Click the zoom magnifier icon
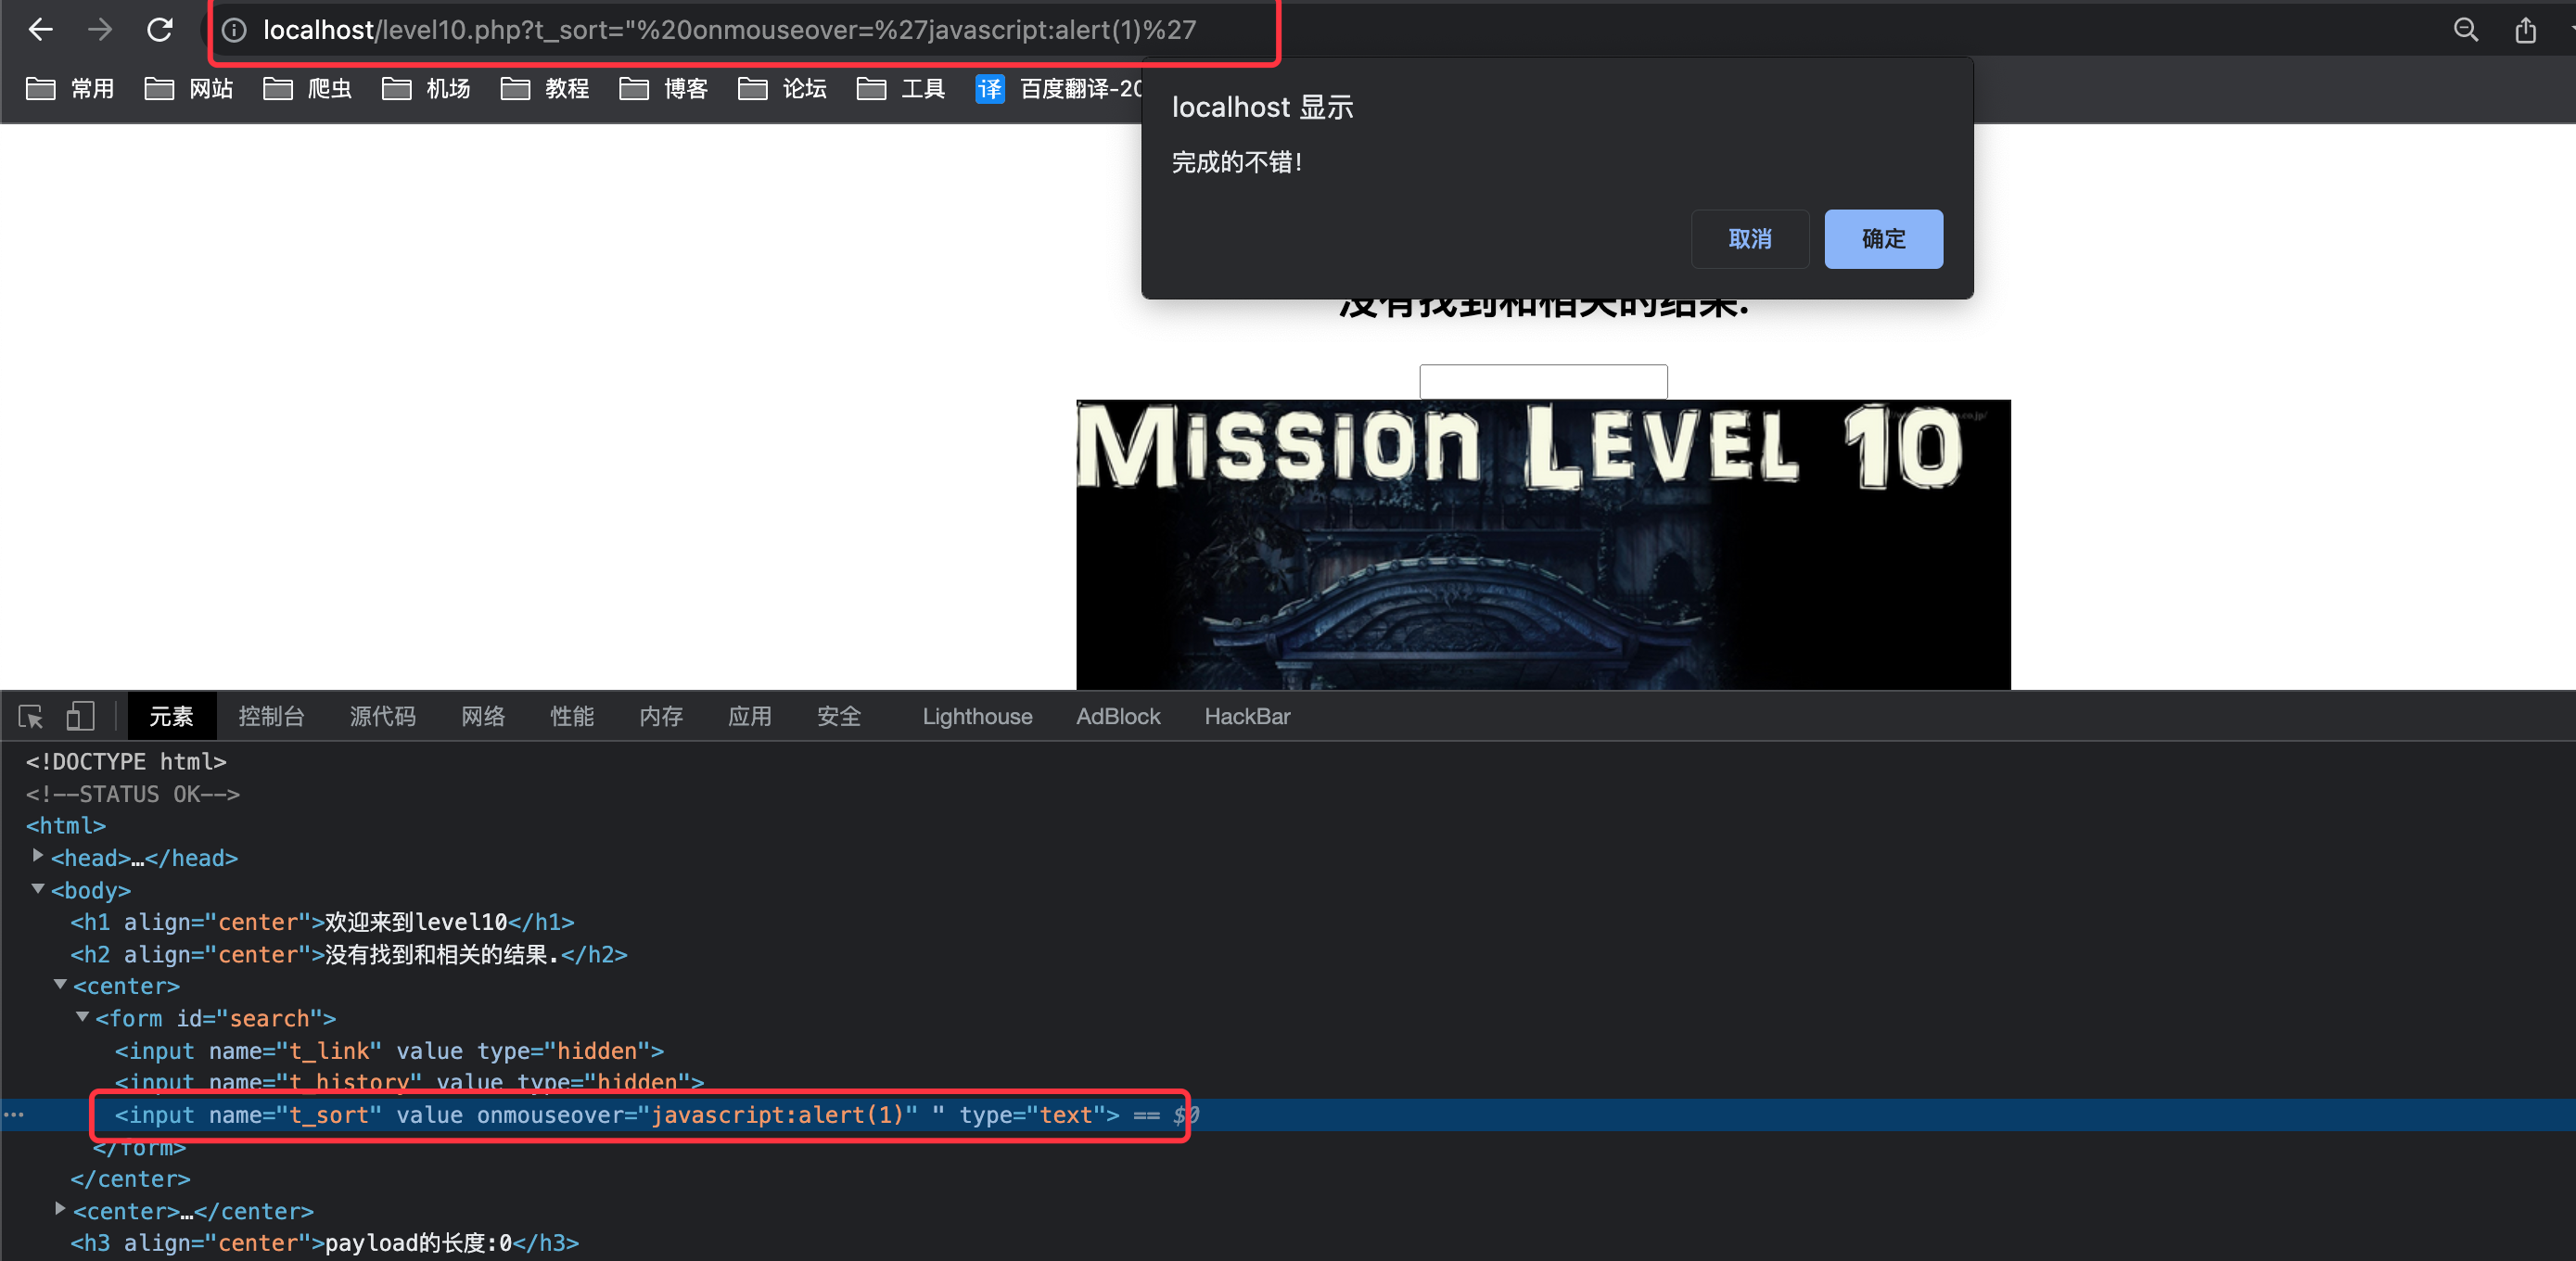Viewport: 2576px width, 1261px height. point(2465,30)
